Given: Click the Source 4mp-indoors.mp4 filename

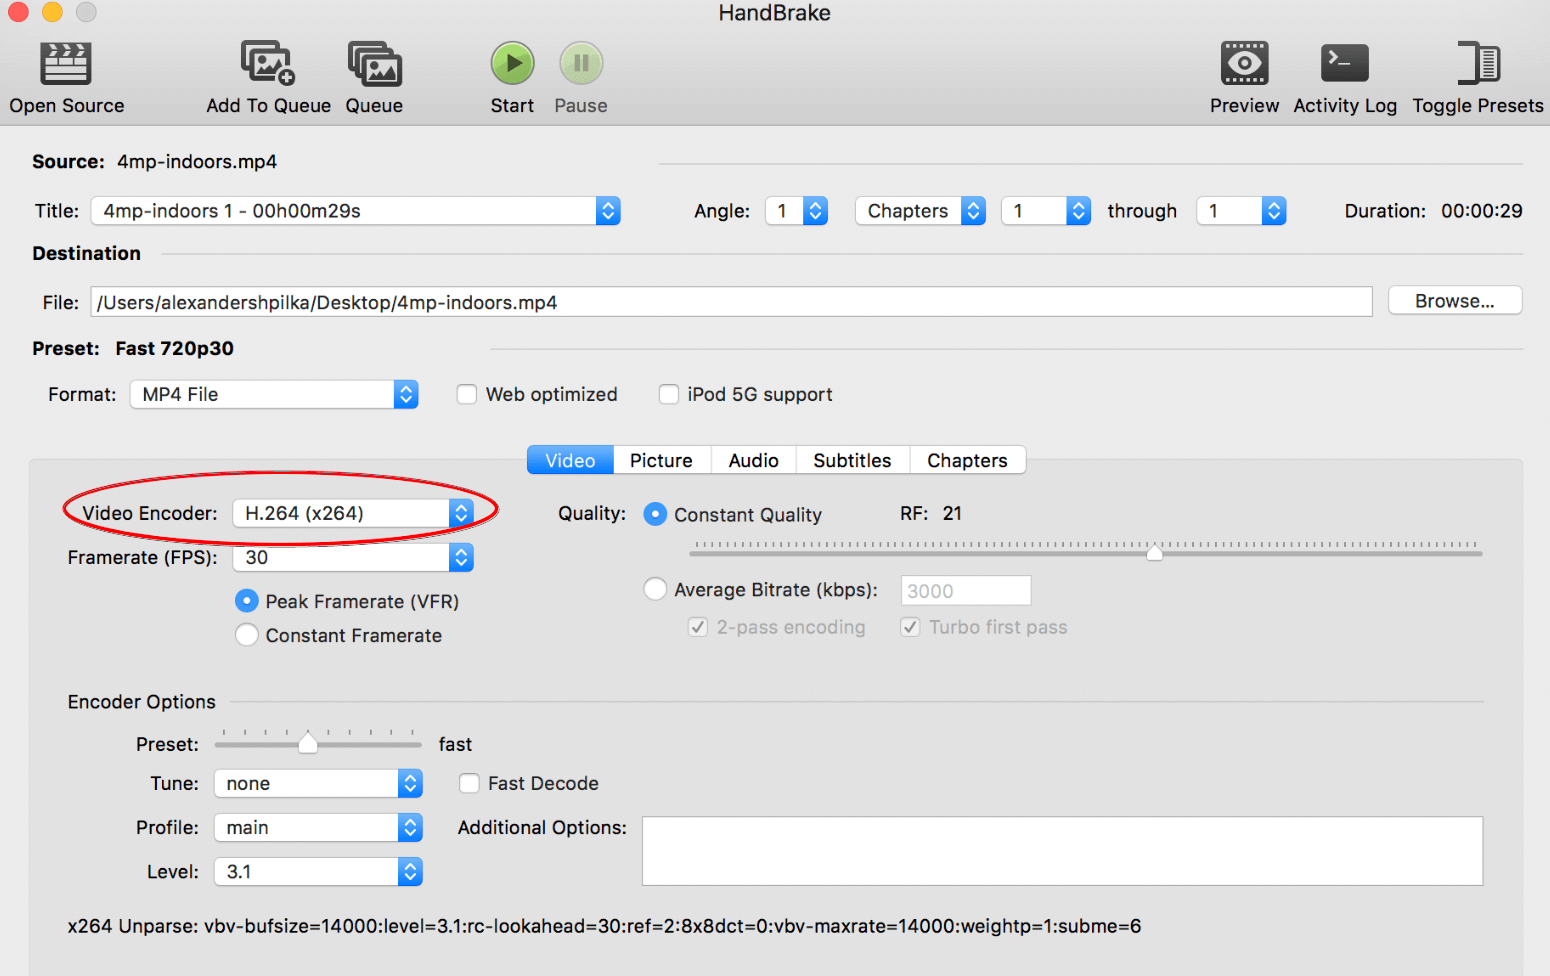Looking at the screenshot, I should [x=197, y=162].
